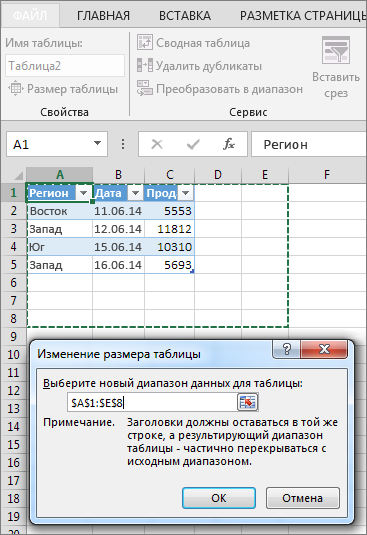Click the select all corner triangle
The image size is (367, 535).
(18, 175)
